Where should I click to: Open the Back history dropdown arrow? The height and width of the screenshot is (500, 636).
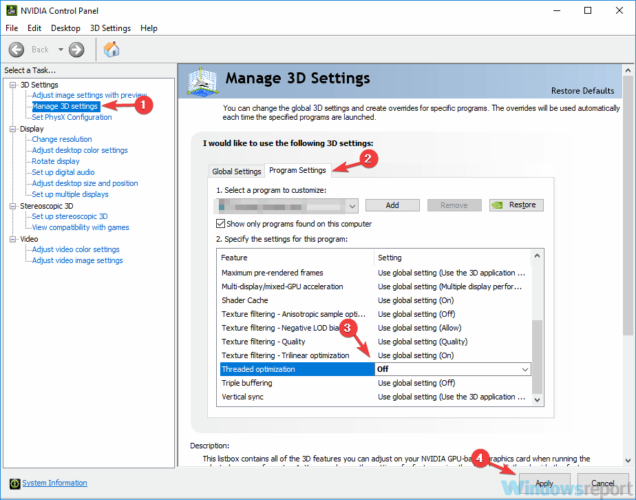pos(60,50)
